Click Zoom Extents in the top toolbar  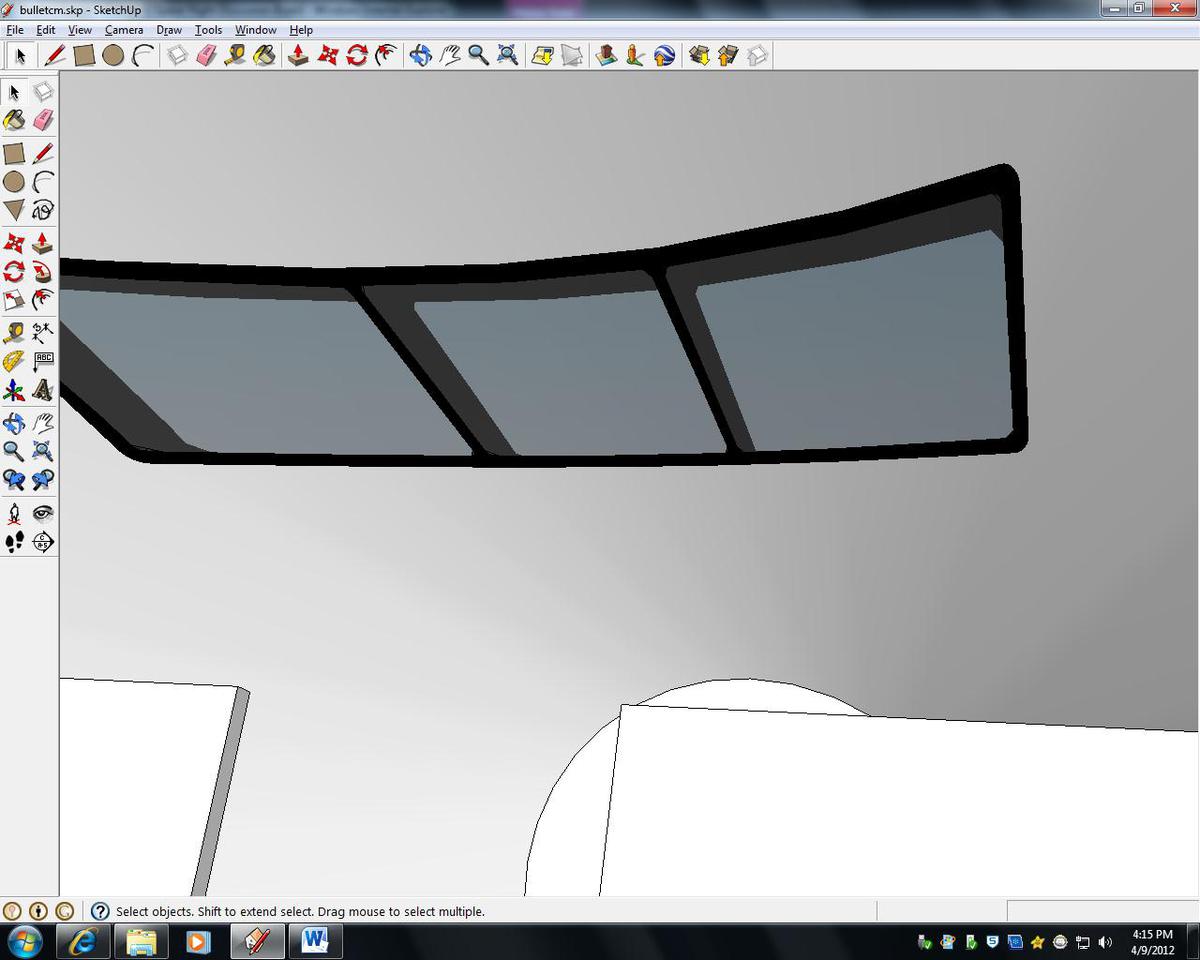[507, 55]
